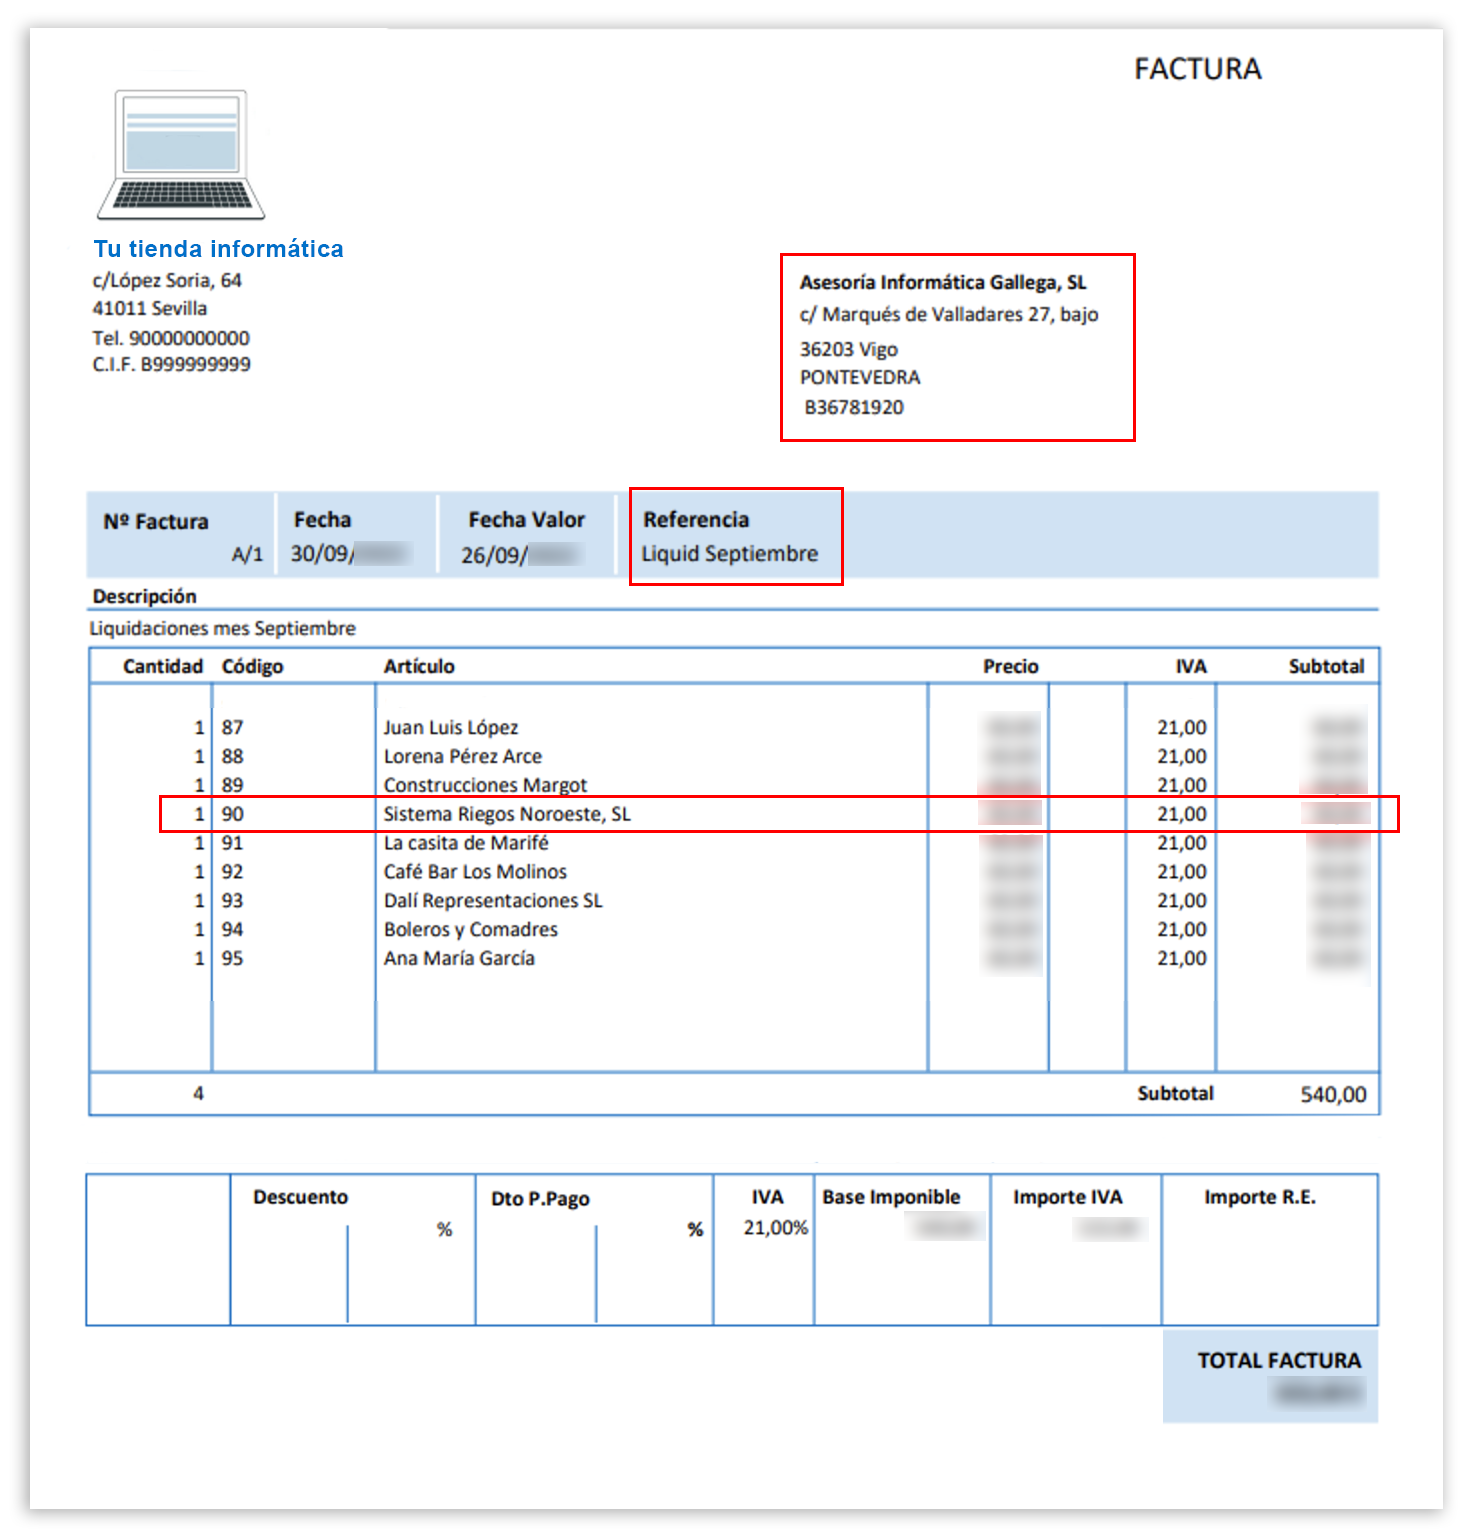The height and width of the screenshot is (1538, 1474).
Task: Click the 'Tu tienda informática' company name
Action: [x=218, y=249]
